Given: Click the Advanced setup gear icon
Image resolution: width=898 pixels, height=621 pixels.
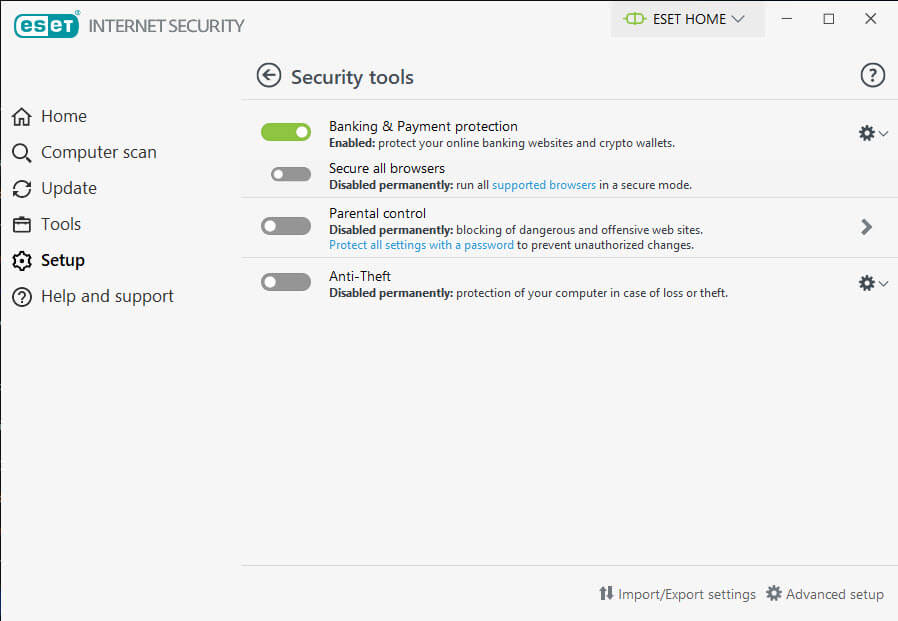Looking at the screenshot, I should point(774,593).
